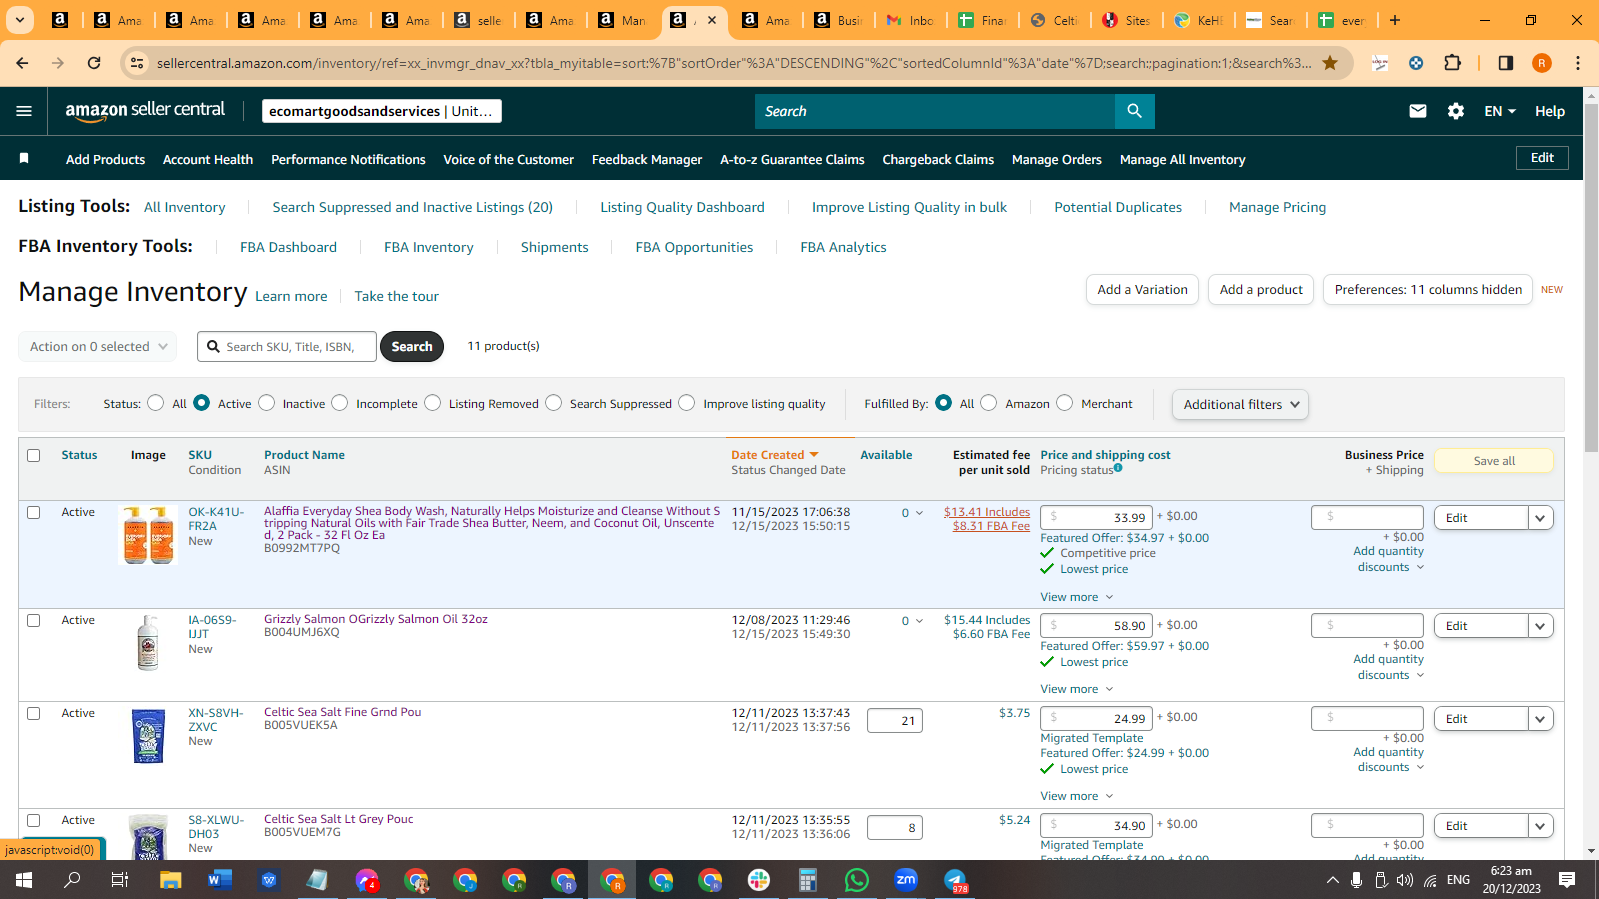
Task: Open Account Health in the navigation bar
Action: pyautogui.click(x=208, y=159)
